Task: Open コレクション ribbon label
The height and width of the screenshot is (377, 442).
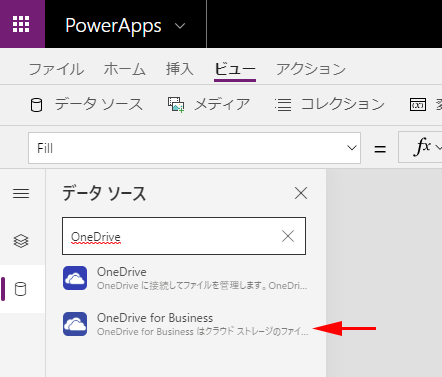Action: tap(343, 104)
